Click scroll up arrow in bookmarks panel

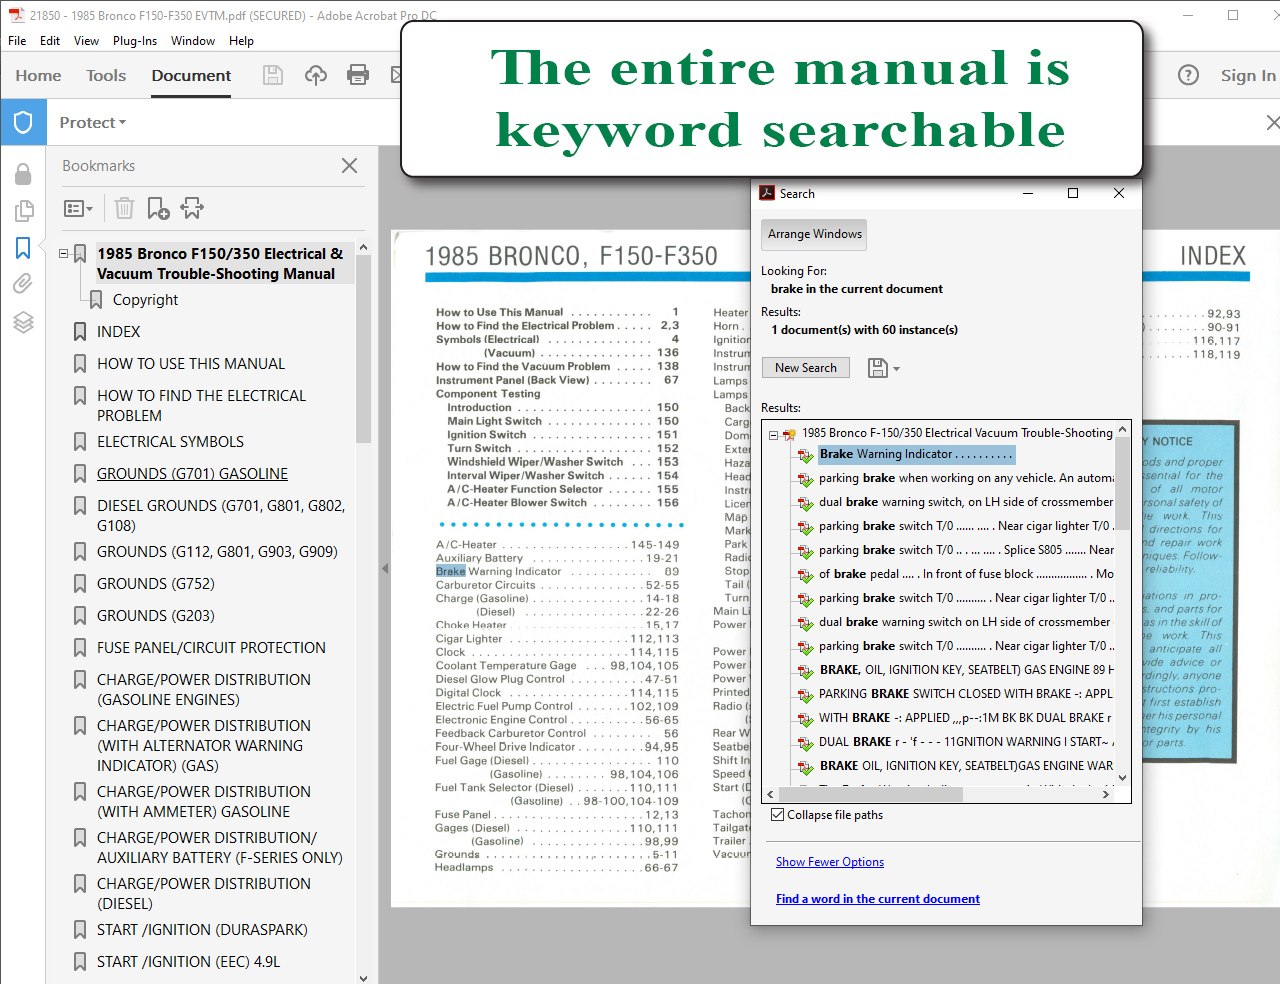(x=363, y=247)
